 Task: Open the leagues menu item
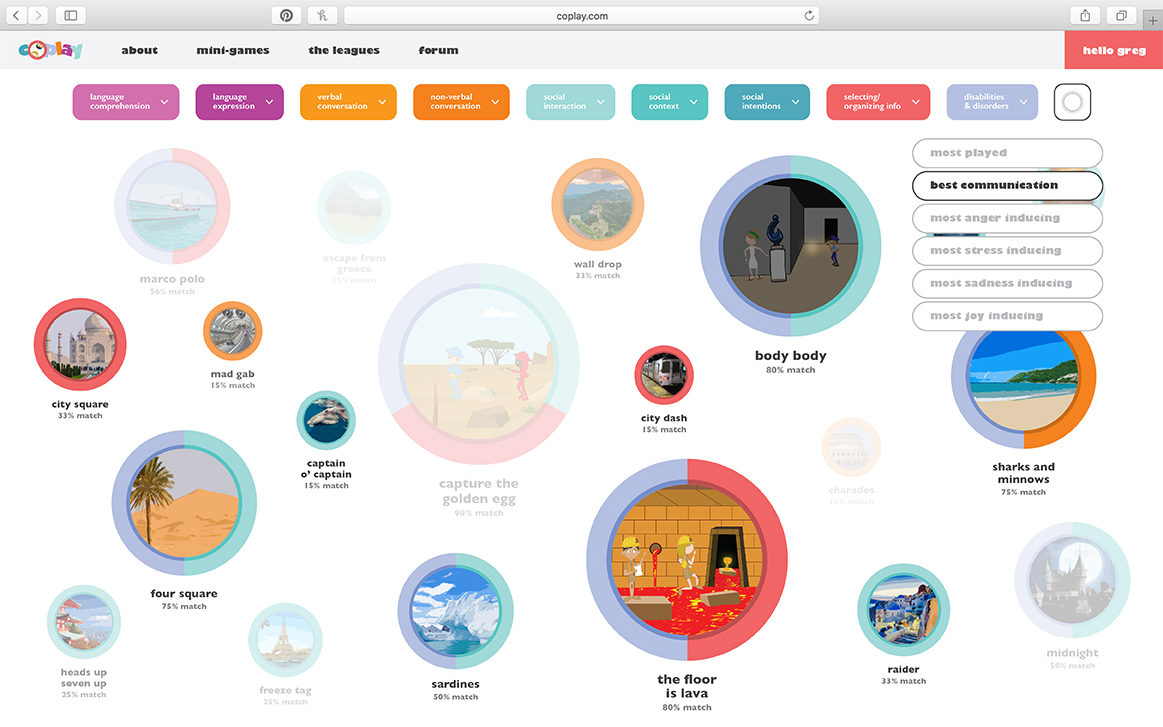click(343, 50)
